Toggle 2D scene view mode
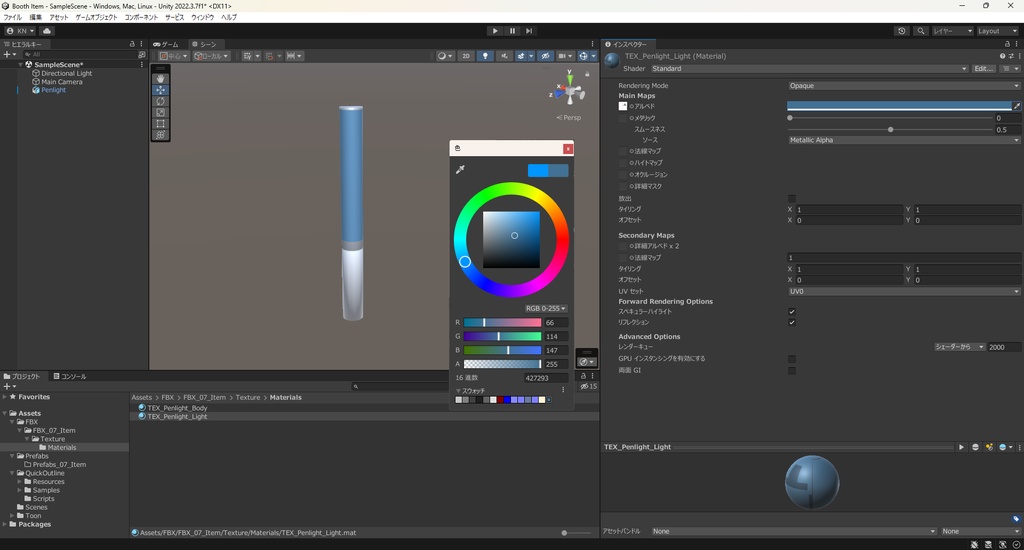1024x550 pixels. click(466, 56)
